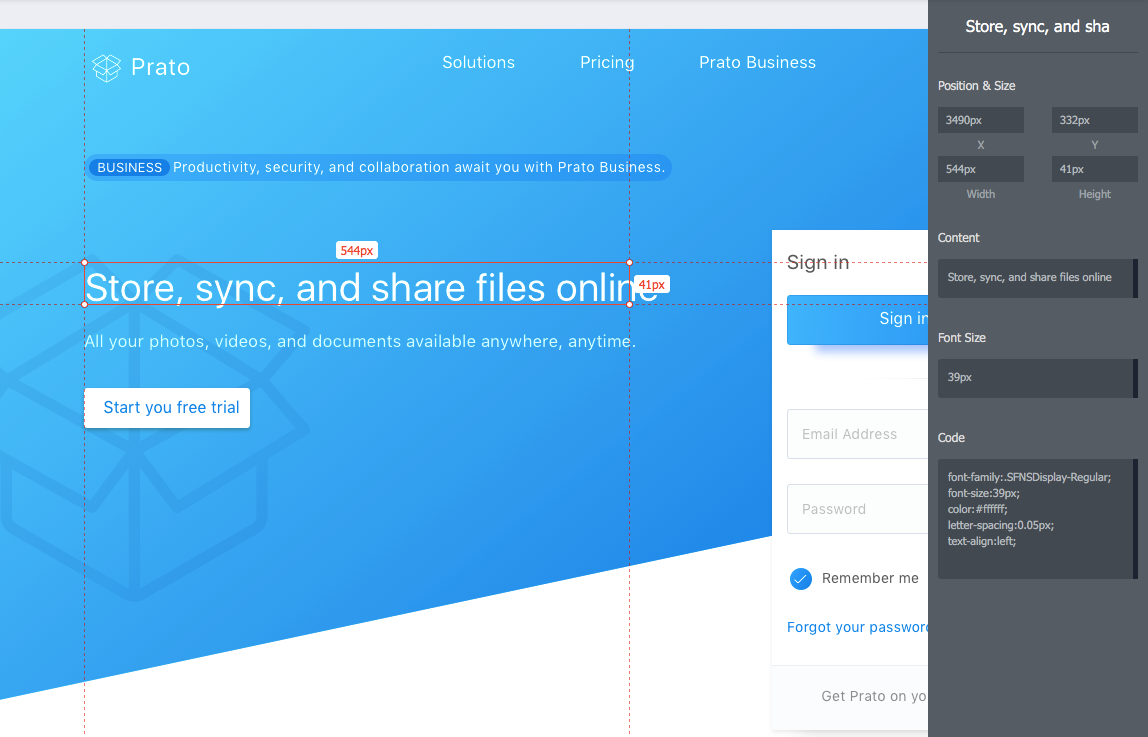This screenshot has width=1148, height=737.
Task: Click the blue Sign in button
Action: click(x=857, y=319)
